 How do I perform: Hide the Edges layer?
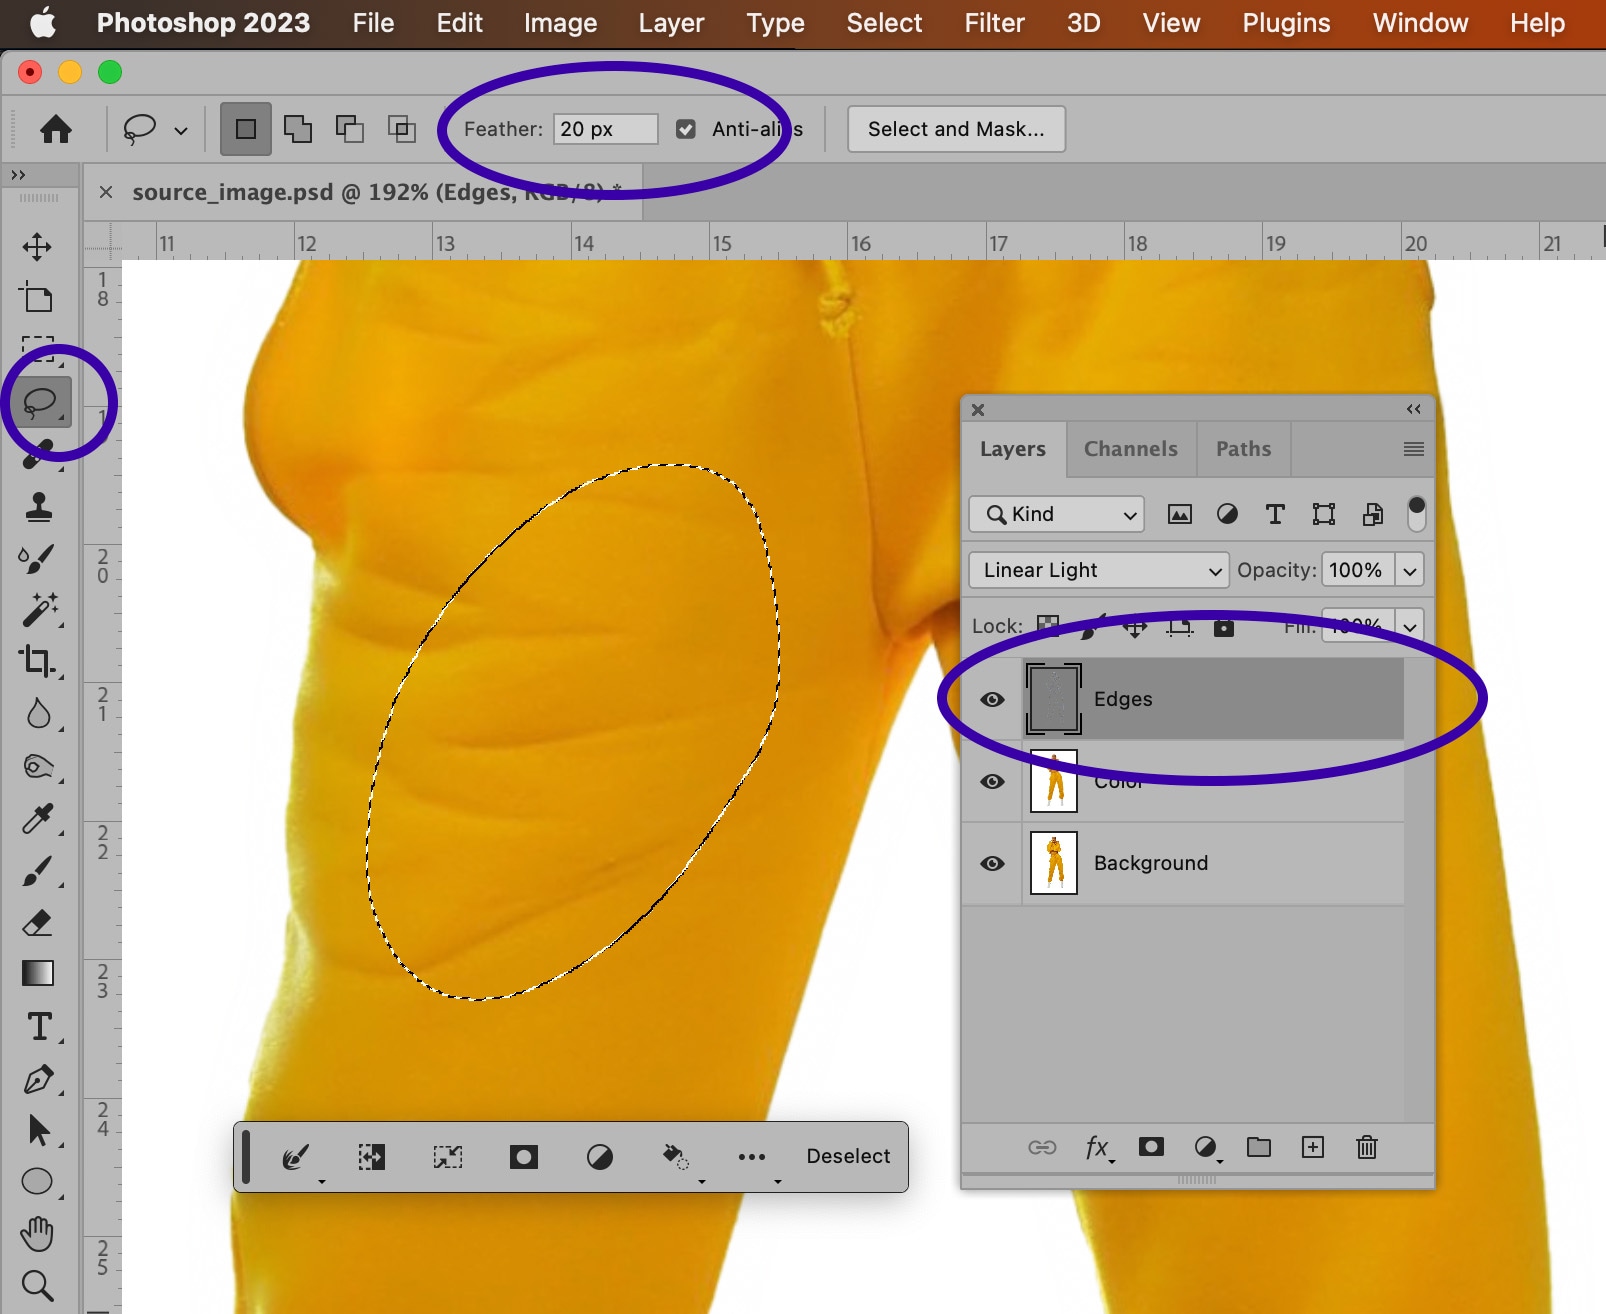coord(992,699)
